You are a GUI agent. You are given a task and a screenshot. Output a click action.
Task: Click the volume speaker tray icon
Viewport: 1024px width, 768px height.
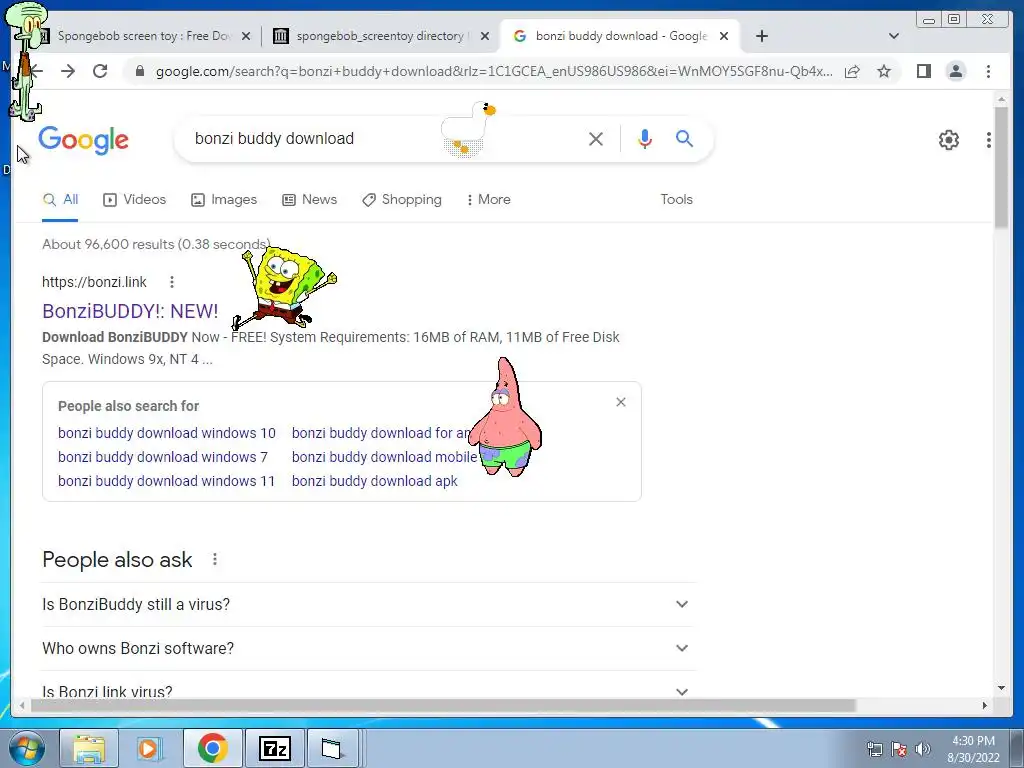pyautogui.click(x=923, y=749)
